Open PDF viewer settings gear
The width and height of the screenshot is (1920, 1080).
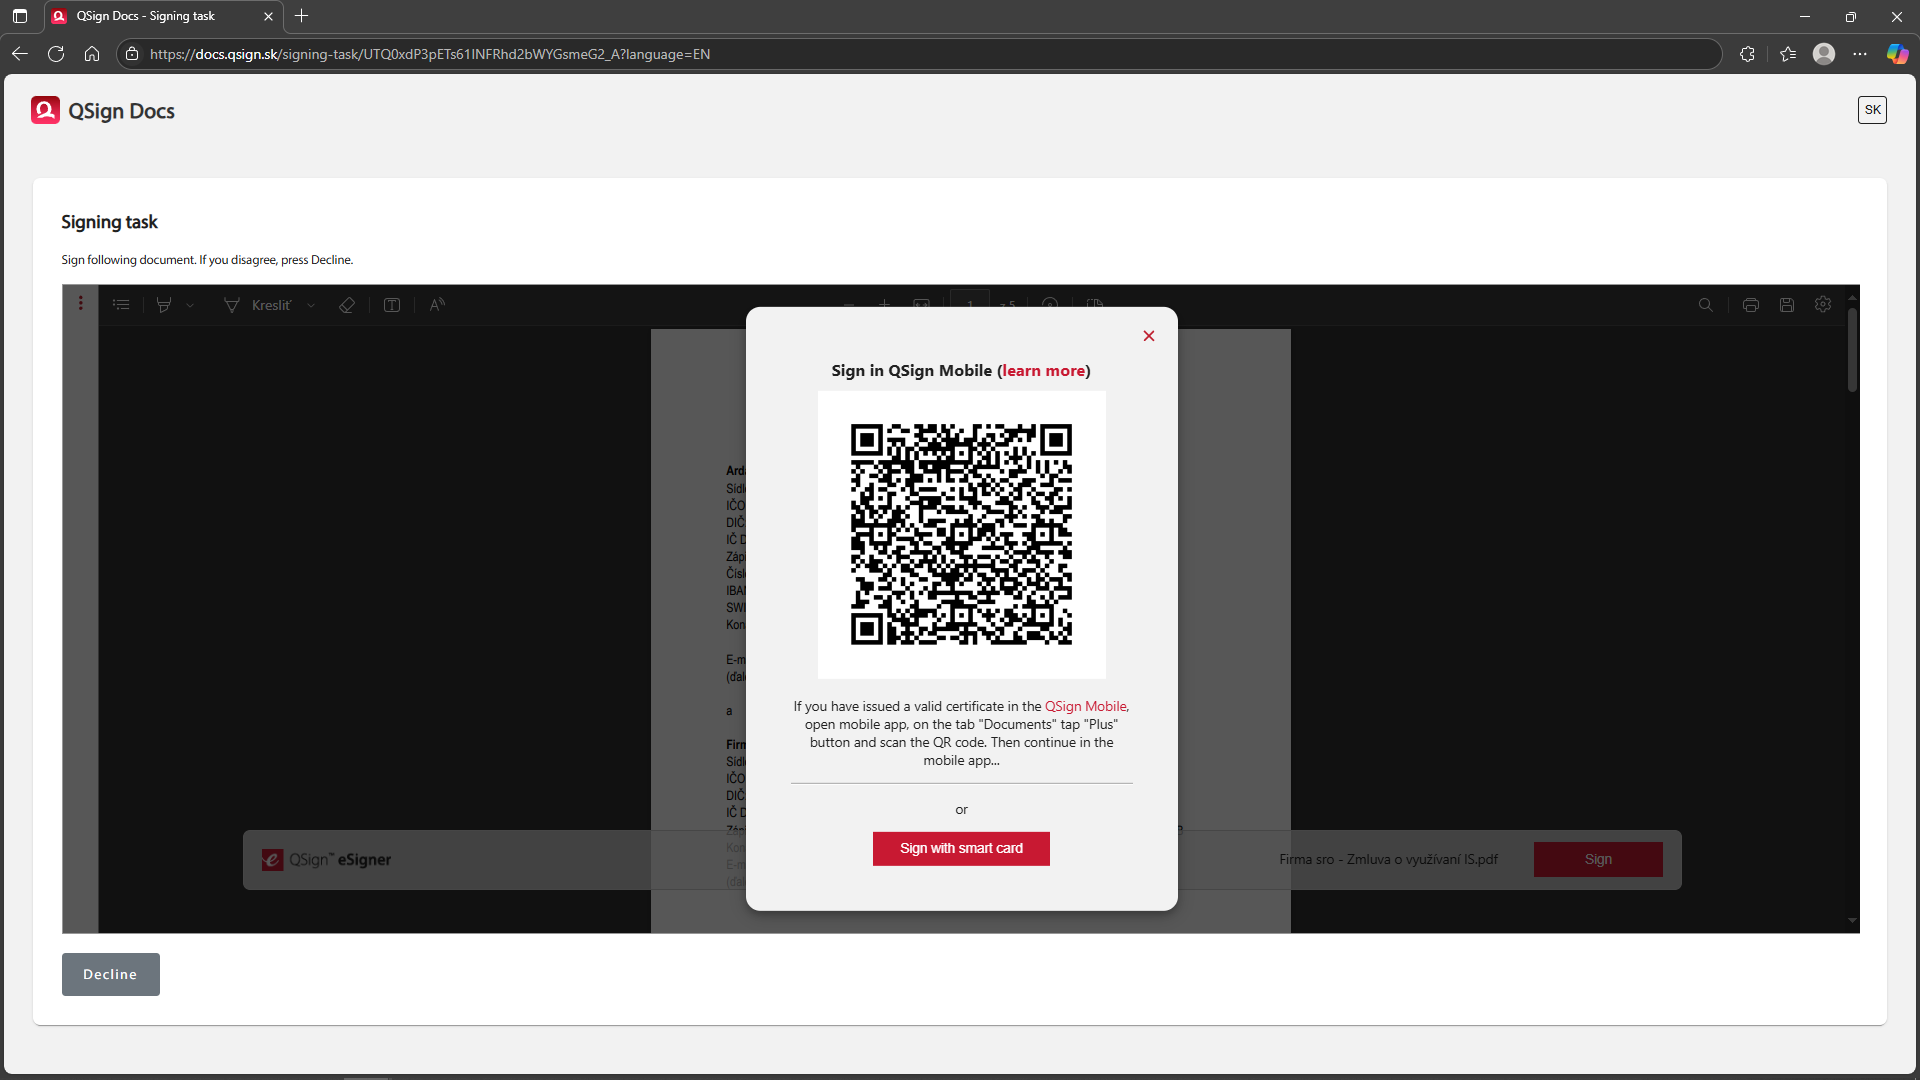[x=1823, y=304]
